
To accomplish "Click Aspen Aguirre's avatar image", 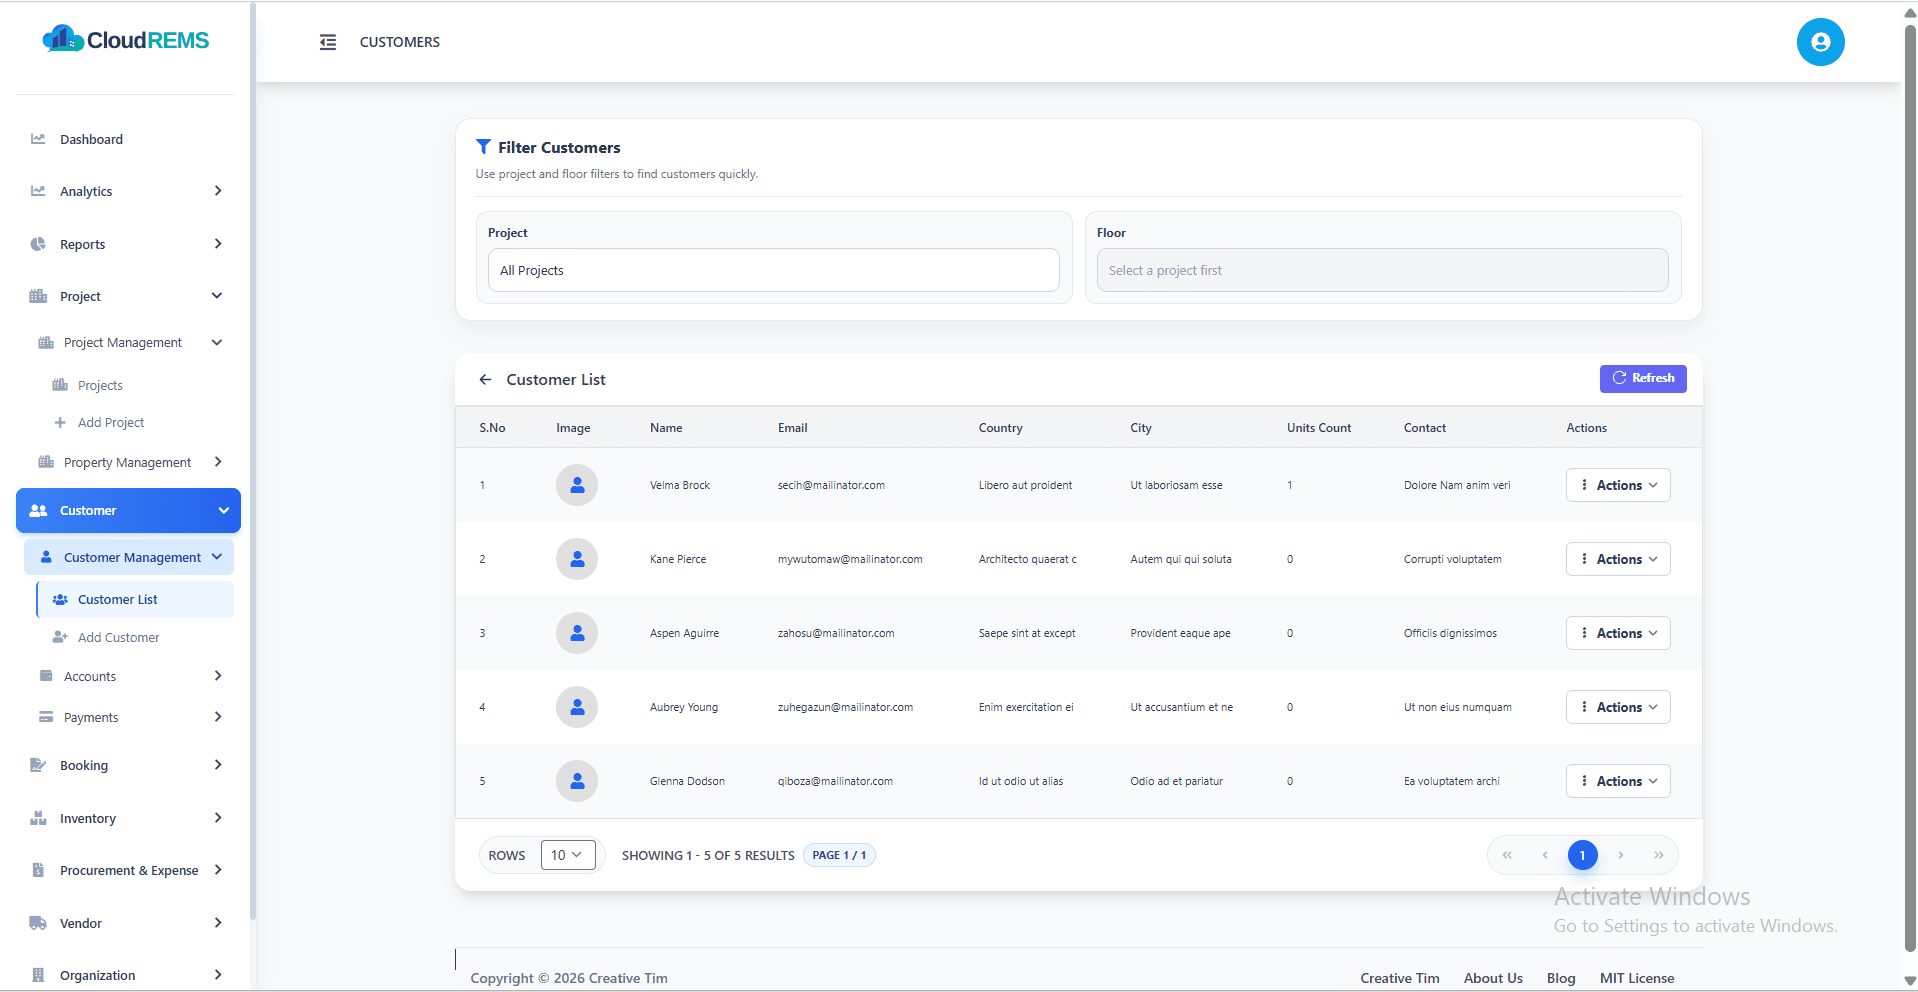I will tap(577, 633).
